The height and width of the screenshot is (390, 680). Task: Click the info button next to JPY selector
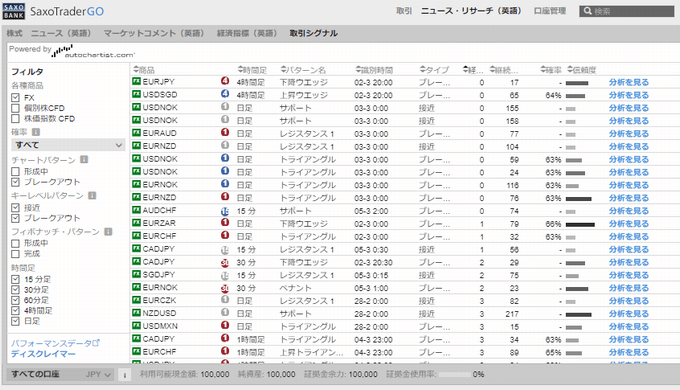124,375
